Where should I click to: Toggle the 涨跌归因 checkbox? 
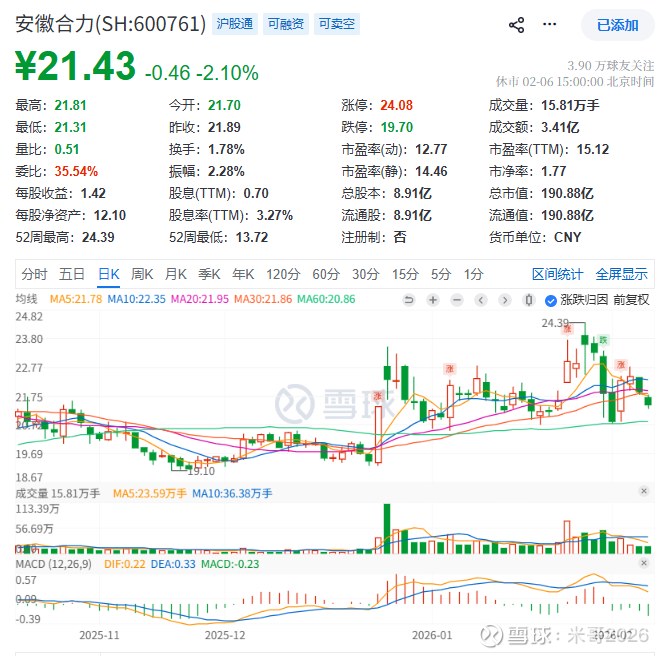550,301
